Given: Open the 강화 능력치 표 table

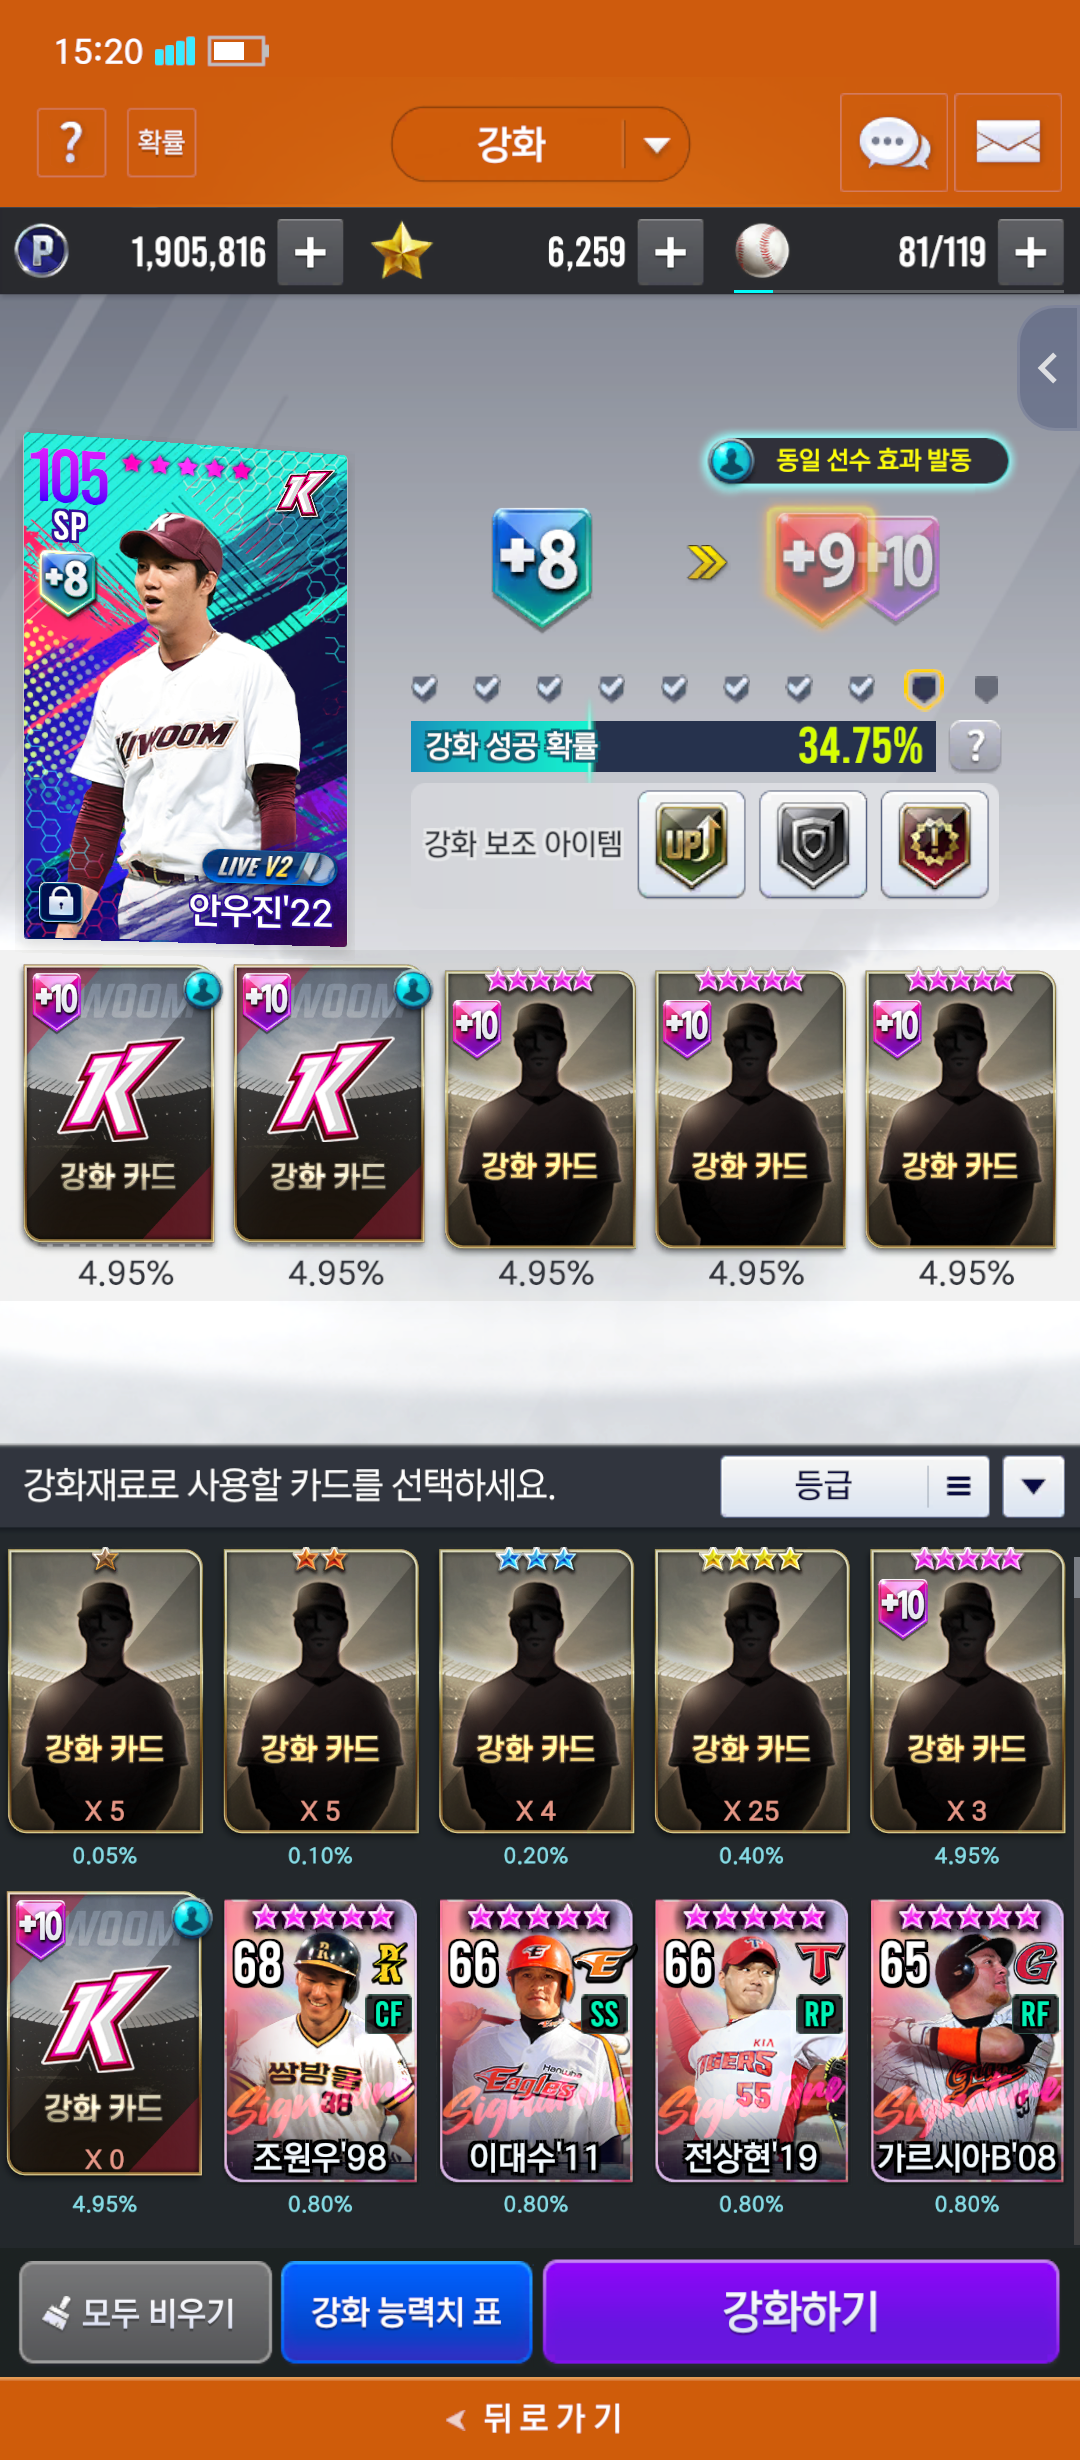Looking at the screenshot, I should tap(406, 2311).
